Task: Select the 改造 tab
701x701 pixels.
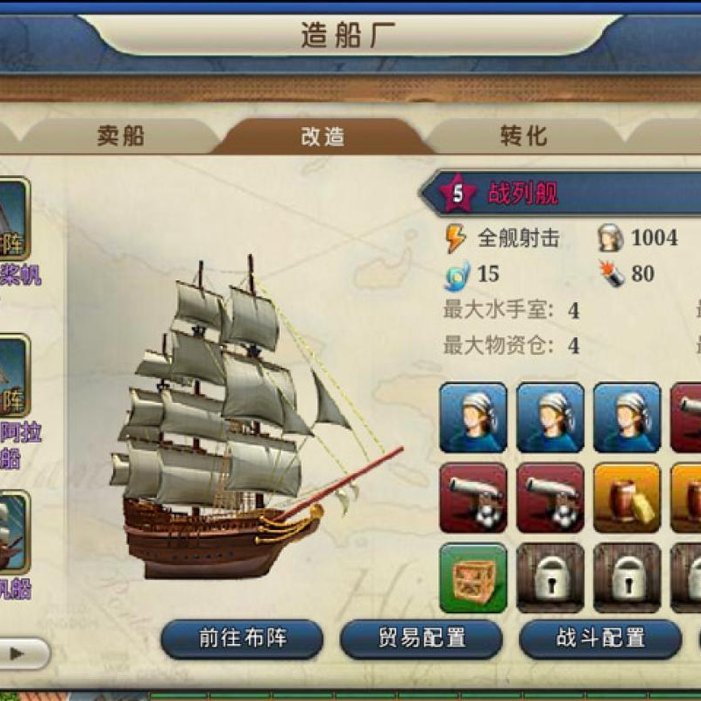Action: 322,136
